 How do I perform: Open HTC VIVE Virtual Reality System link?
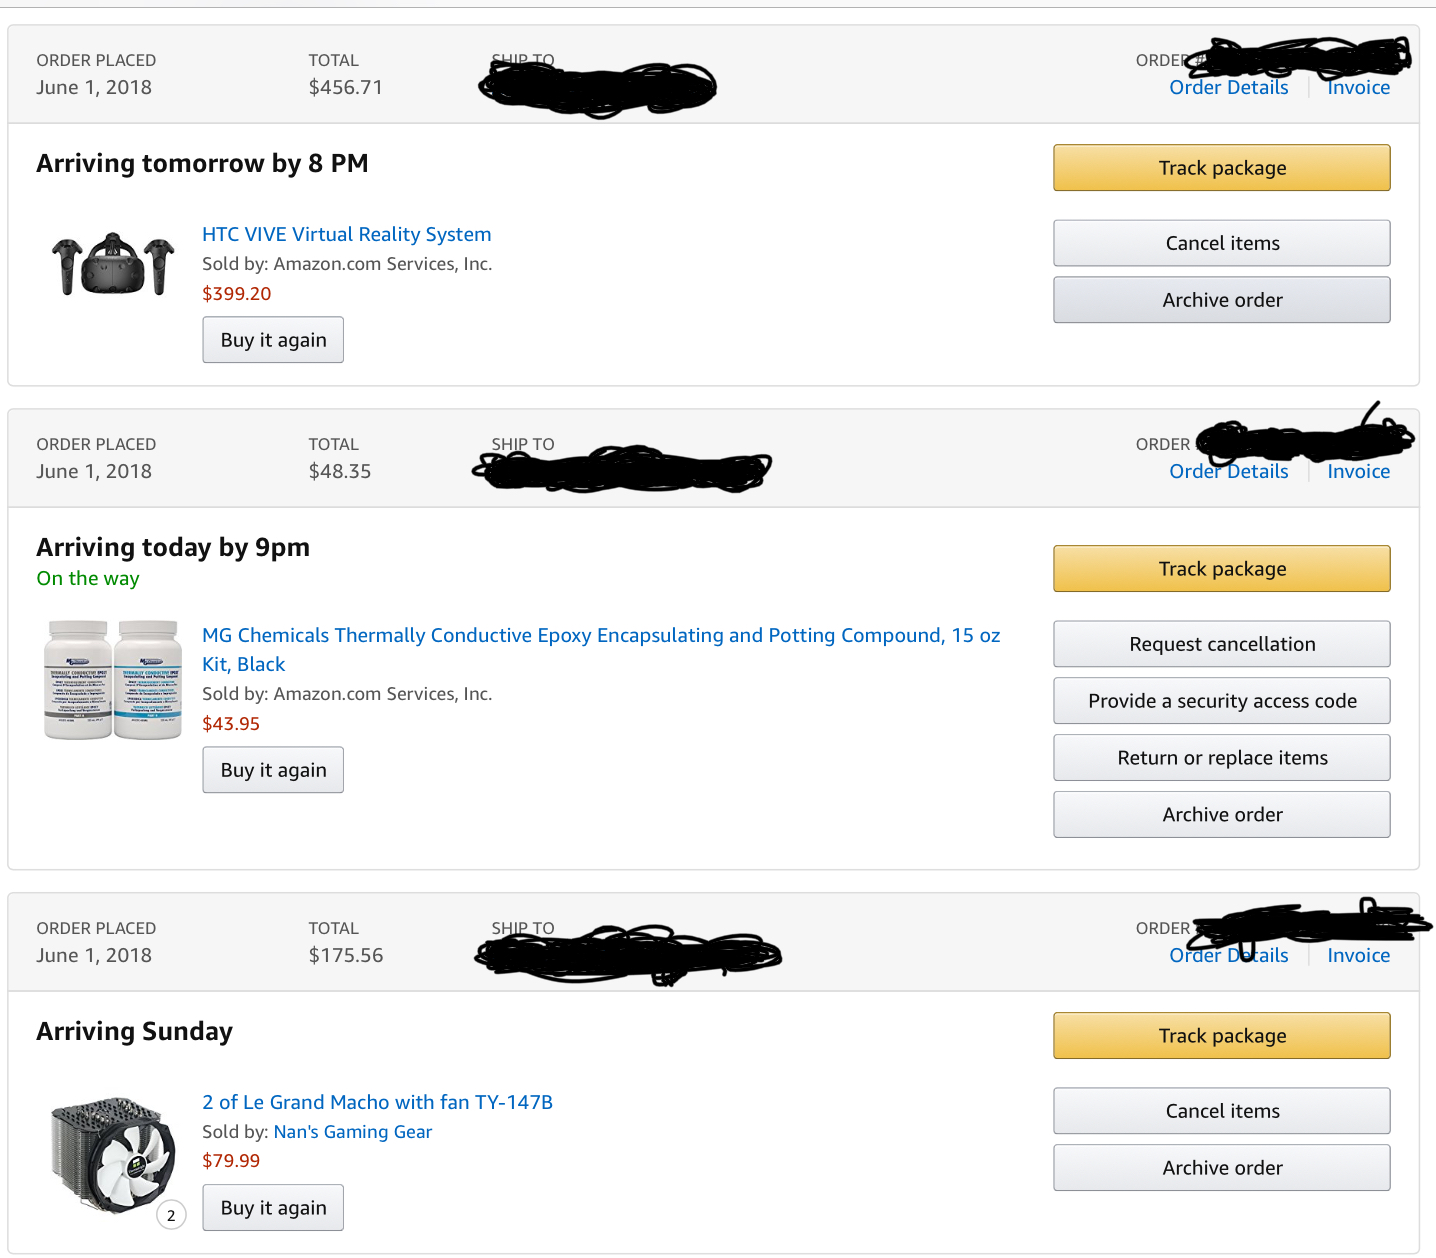(346, 234)
